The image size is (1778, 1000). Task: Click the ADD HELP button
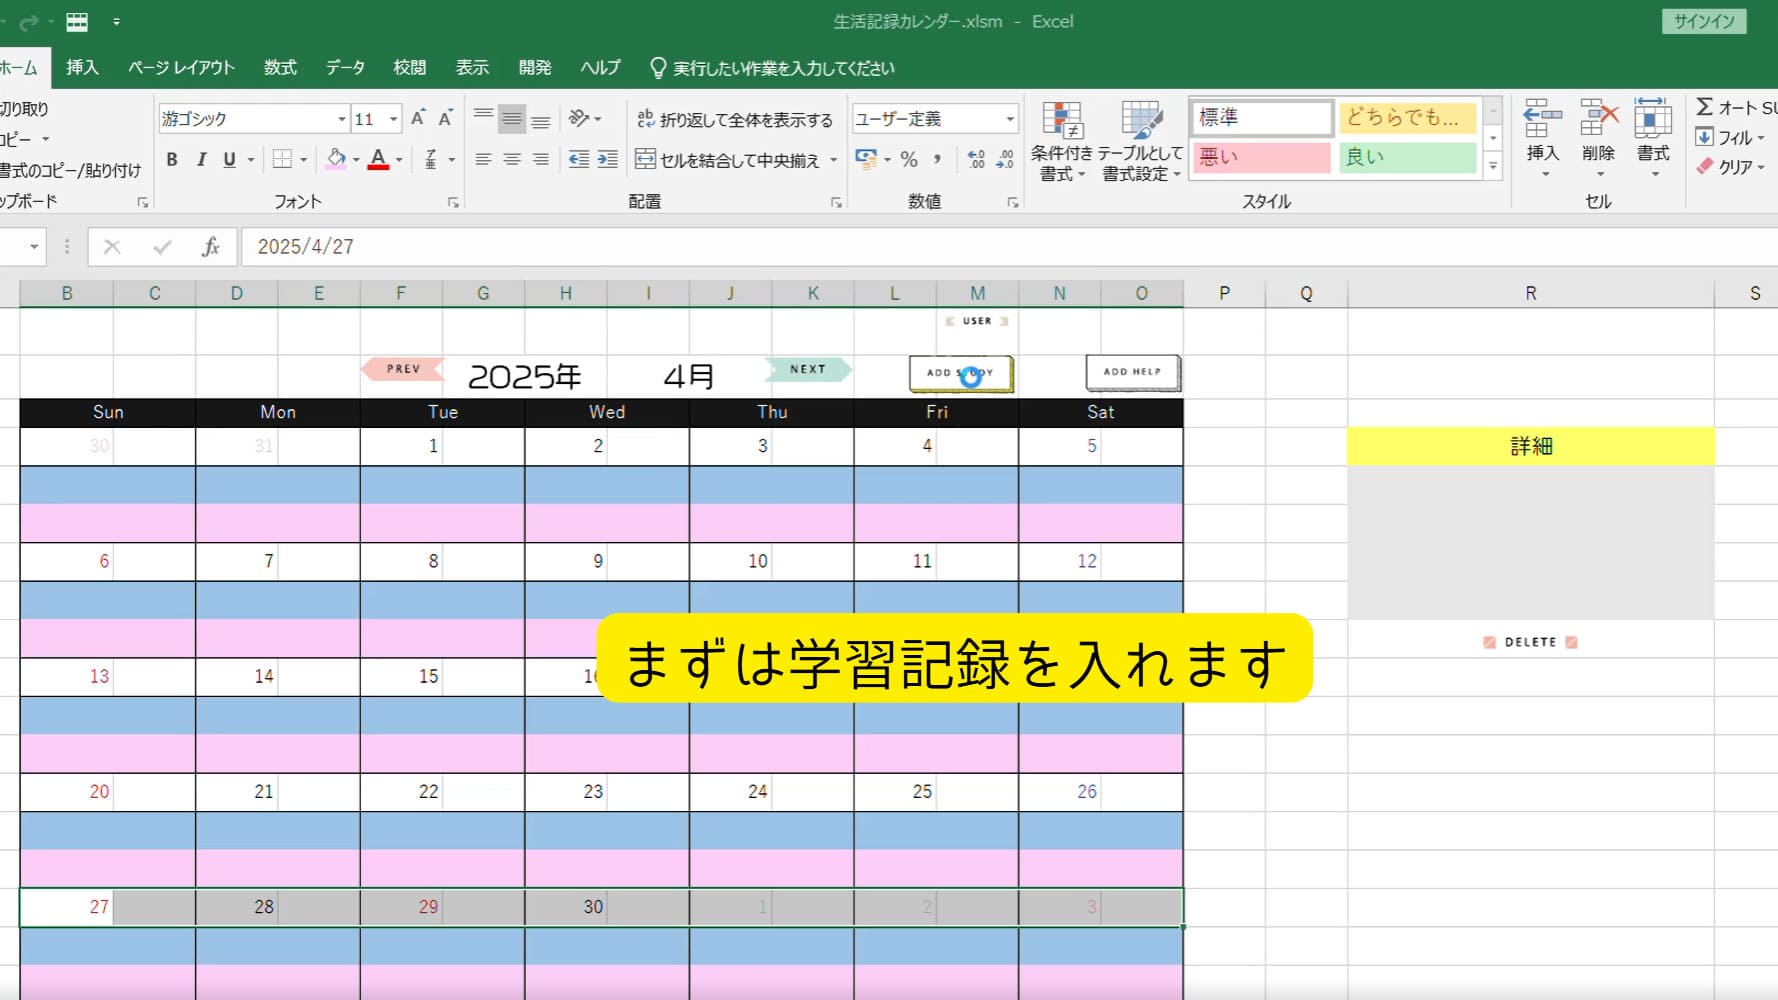click(x=1132, y=372)
